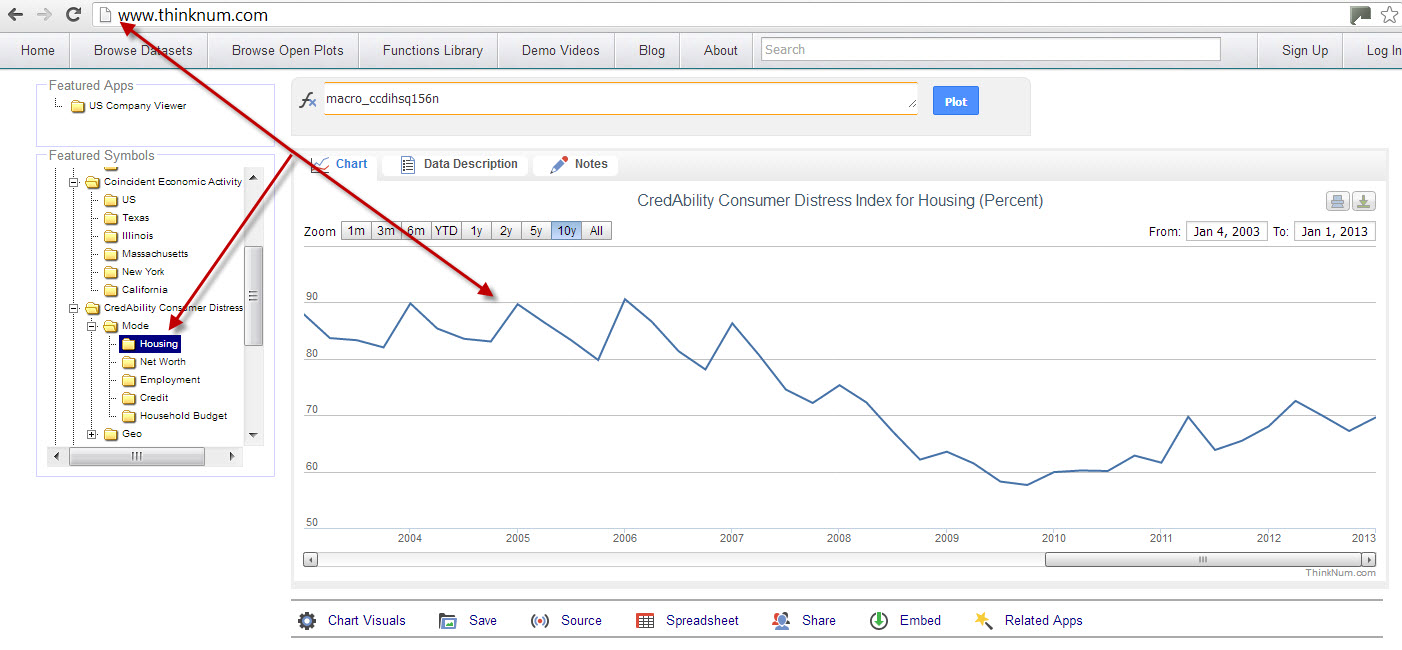Collapse the Mode tree node
The width and height of the screenshot is (1402, 650).
pos(92,326)
